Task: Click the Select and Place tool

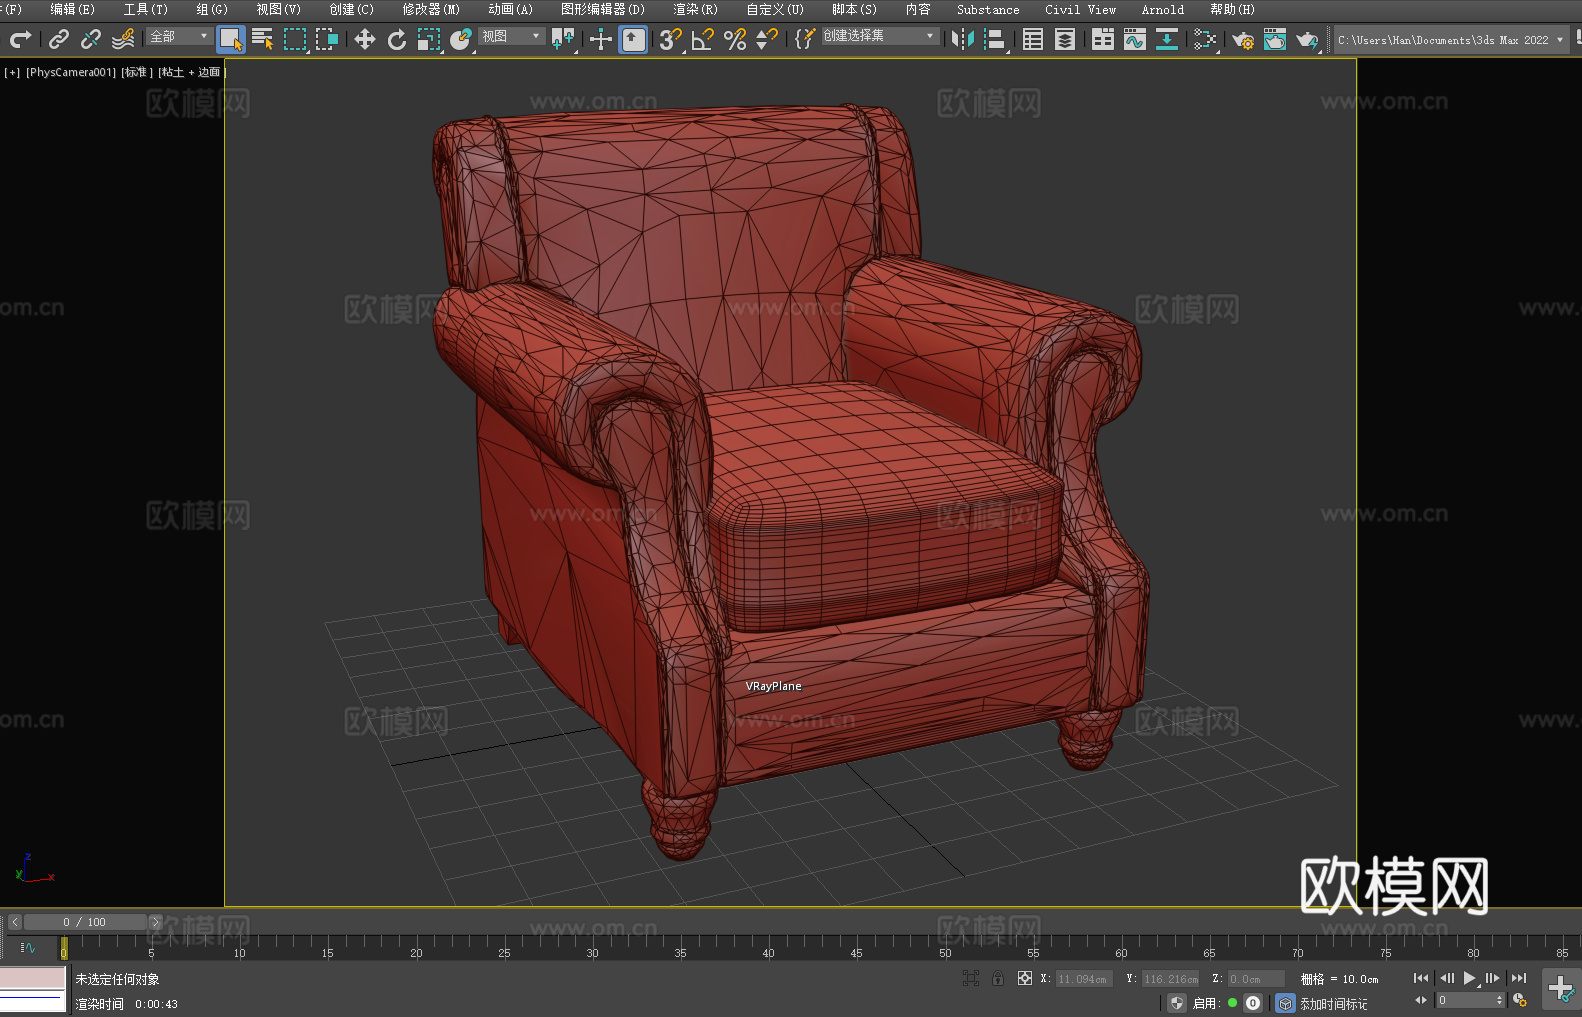Action: click(x=461, y=39)
